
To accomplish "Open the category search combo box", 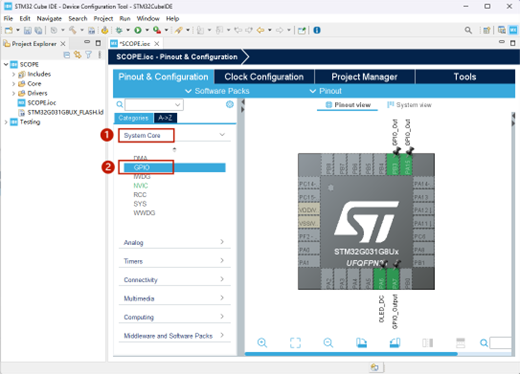I will coord(154,105).
